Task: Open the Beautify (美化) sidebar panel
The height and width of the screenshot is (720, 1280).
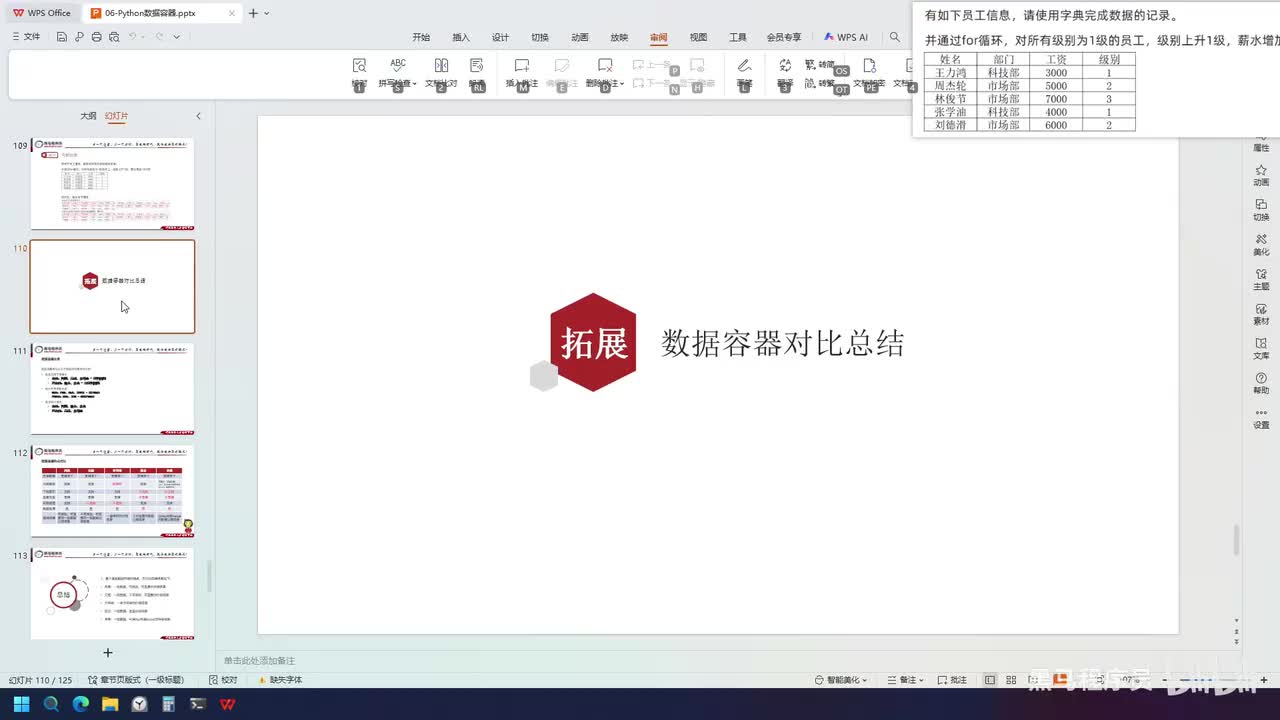Action: point(1261,245)
